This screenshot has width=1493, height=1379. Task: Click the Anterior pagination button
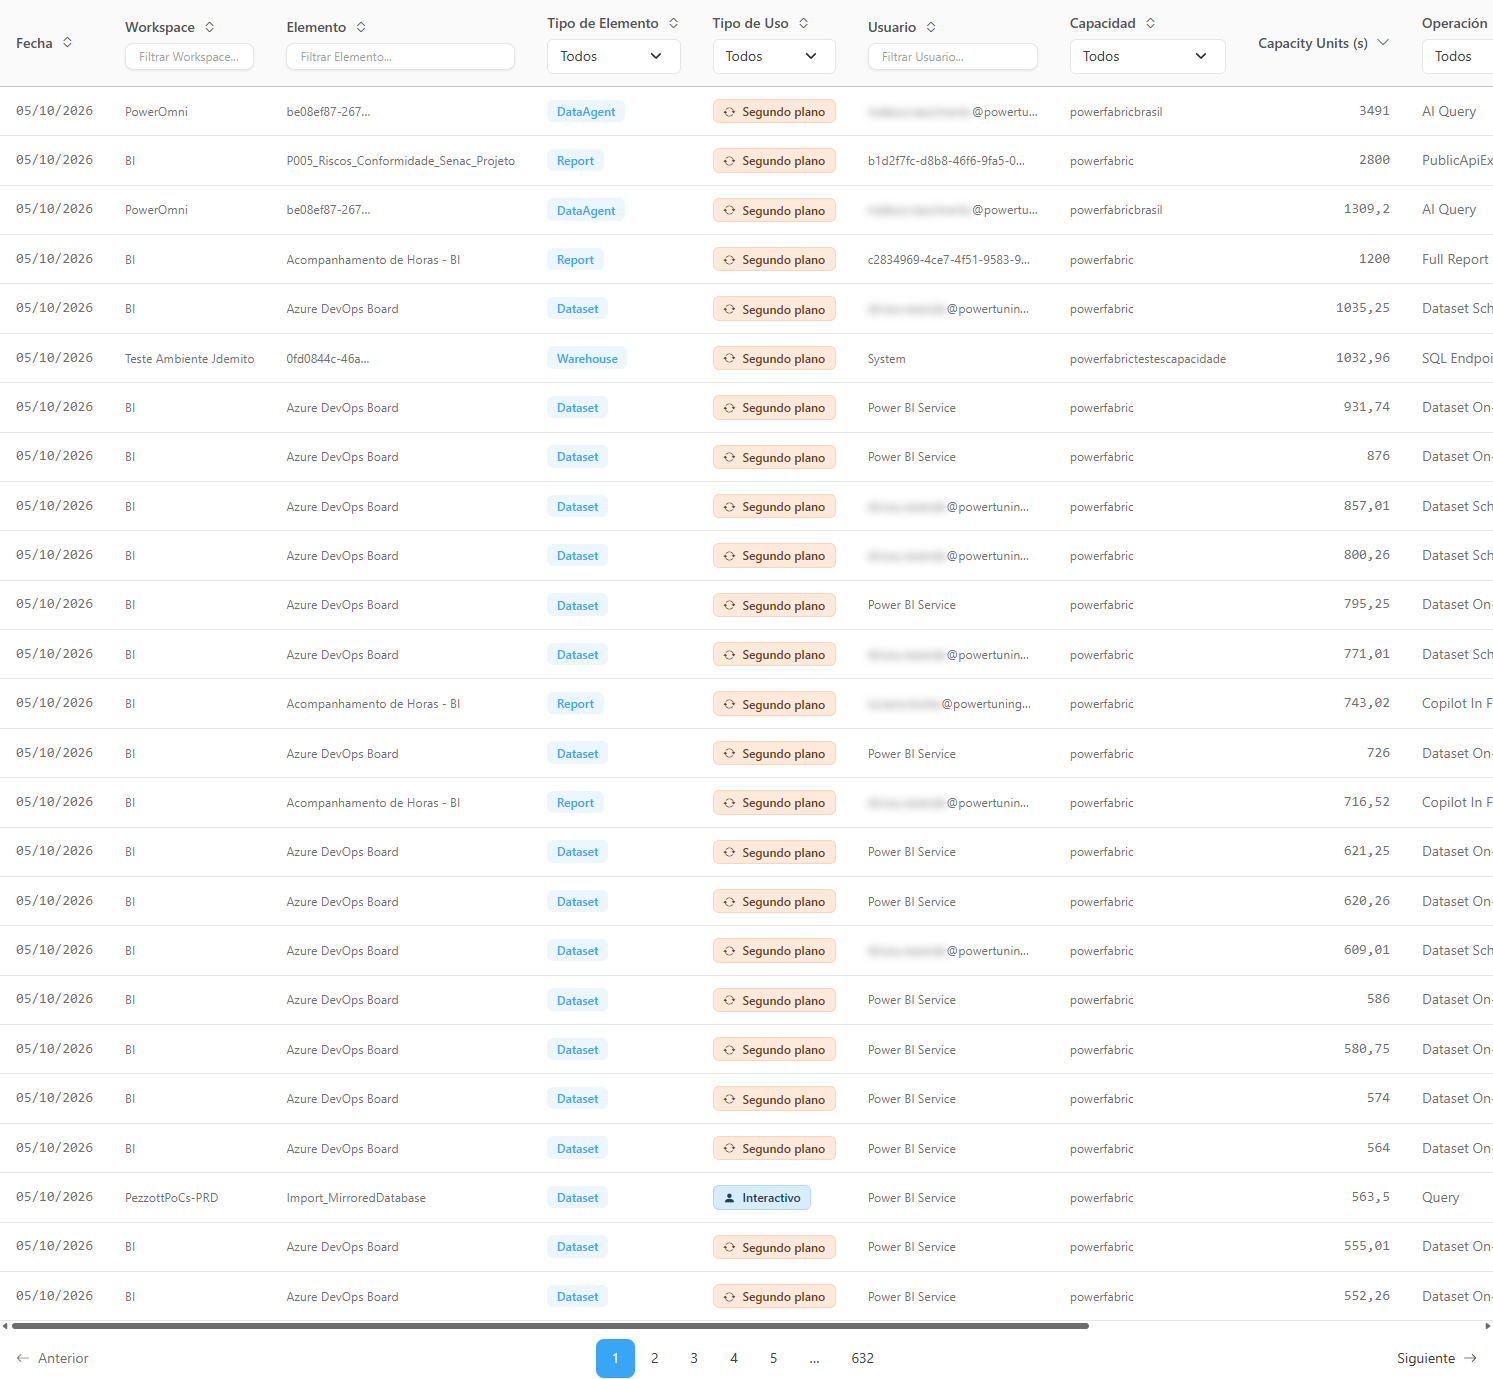[53, 1358]
